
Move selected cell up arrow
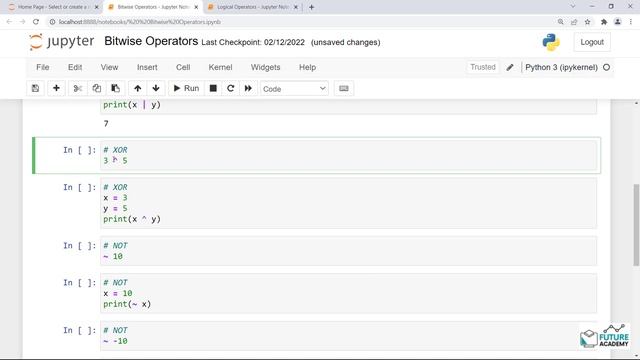138,89
